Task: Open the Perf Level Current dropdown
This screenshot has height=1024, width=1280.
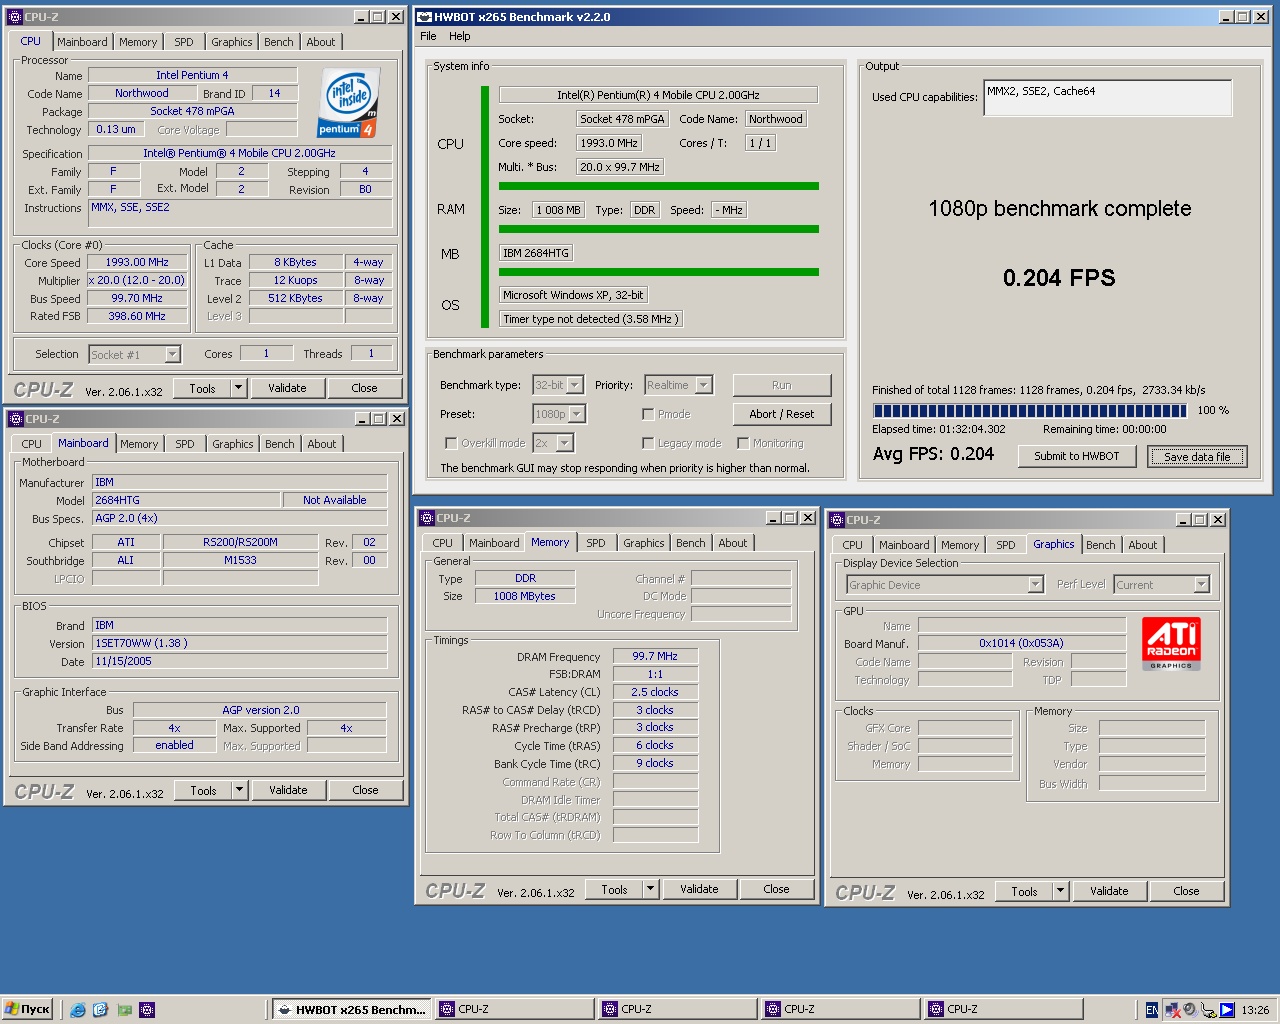Action: (x=1202, y=585)
